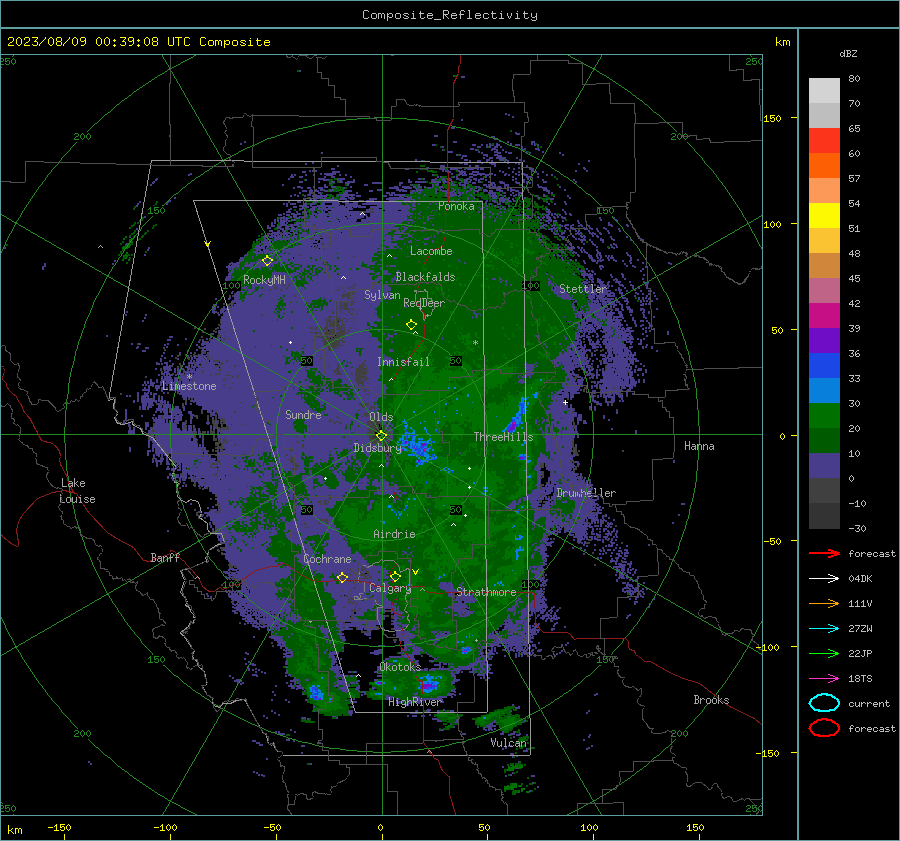Image resolution: width=900 pixels, height=841 pixels.
Task: Click the white 04DK arrow legend icon
Action: coord(824,578)
